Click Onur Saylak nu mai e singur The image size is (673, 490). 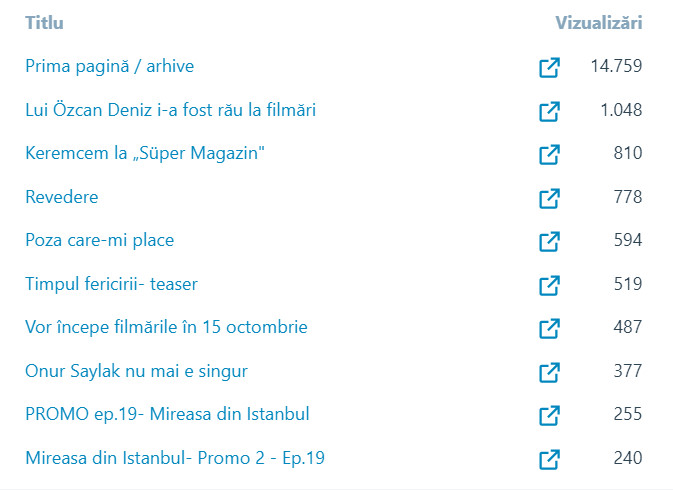coord(136,371)
